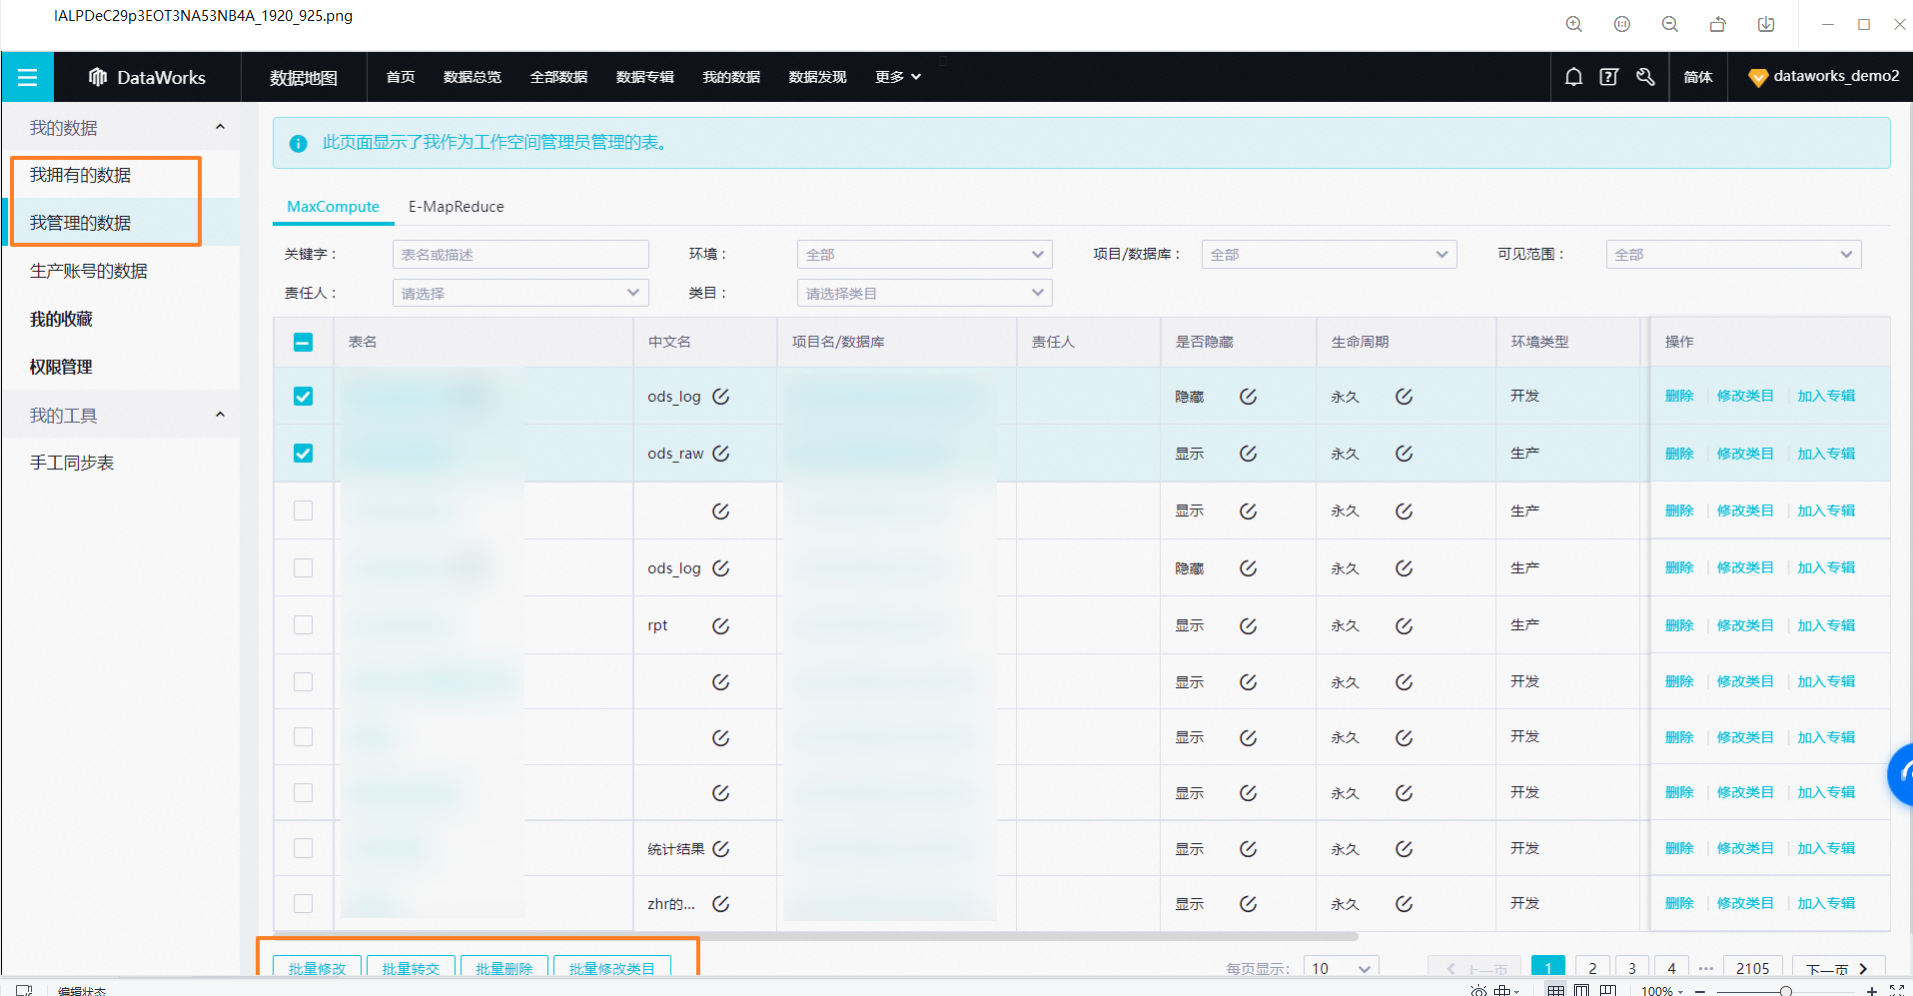The height and width of the screenshot is (996, 1913).
Task: Click 删除 link in the ods_raw row
Action: point(1679,453)
